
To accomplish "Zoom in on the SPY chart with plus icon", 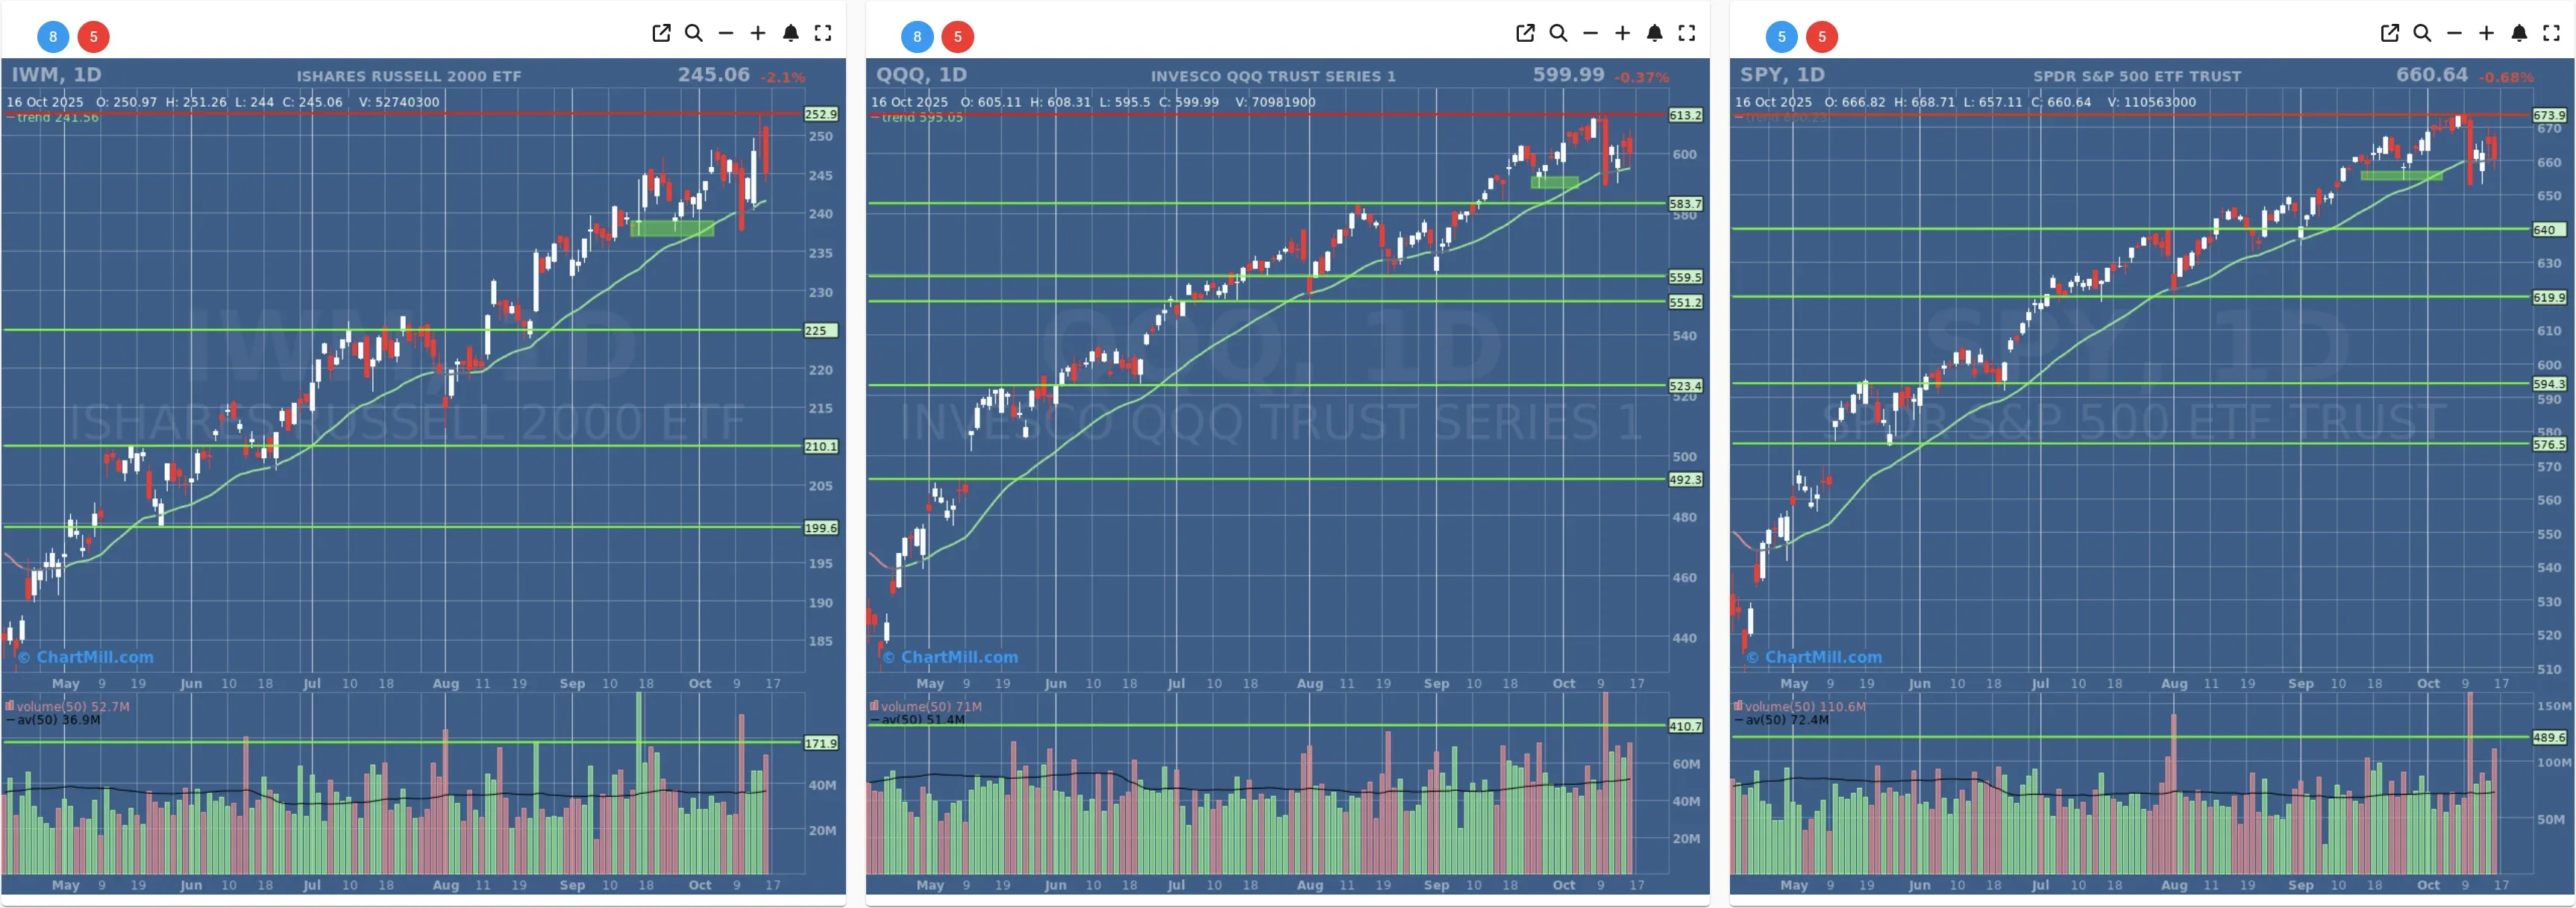I will tap(2487, 33).
